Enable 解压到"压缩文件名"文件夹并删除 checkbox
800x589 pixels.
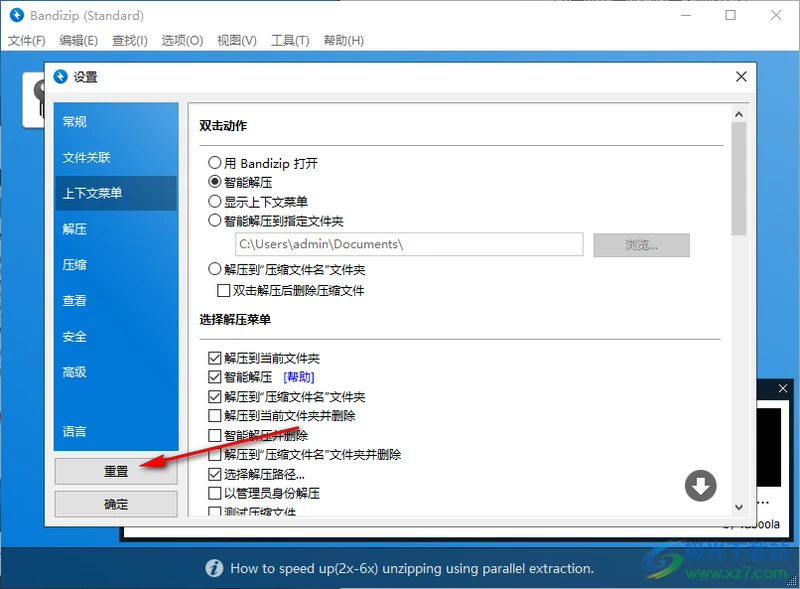pyautogui.click(x=215, y=454)
